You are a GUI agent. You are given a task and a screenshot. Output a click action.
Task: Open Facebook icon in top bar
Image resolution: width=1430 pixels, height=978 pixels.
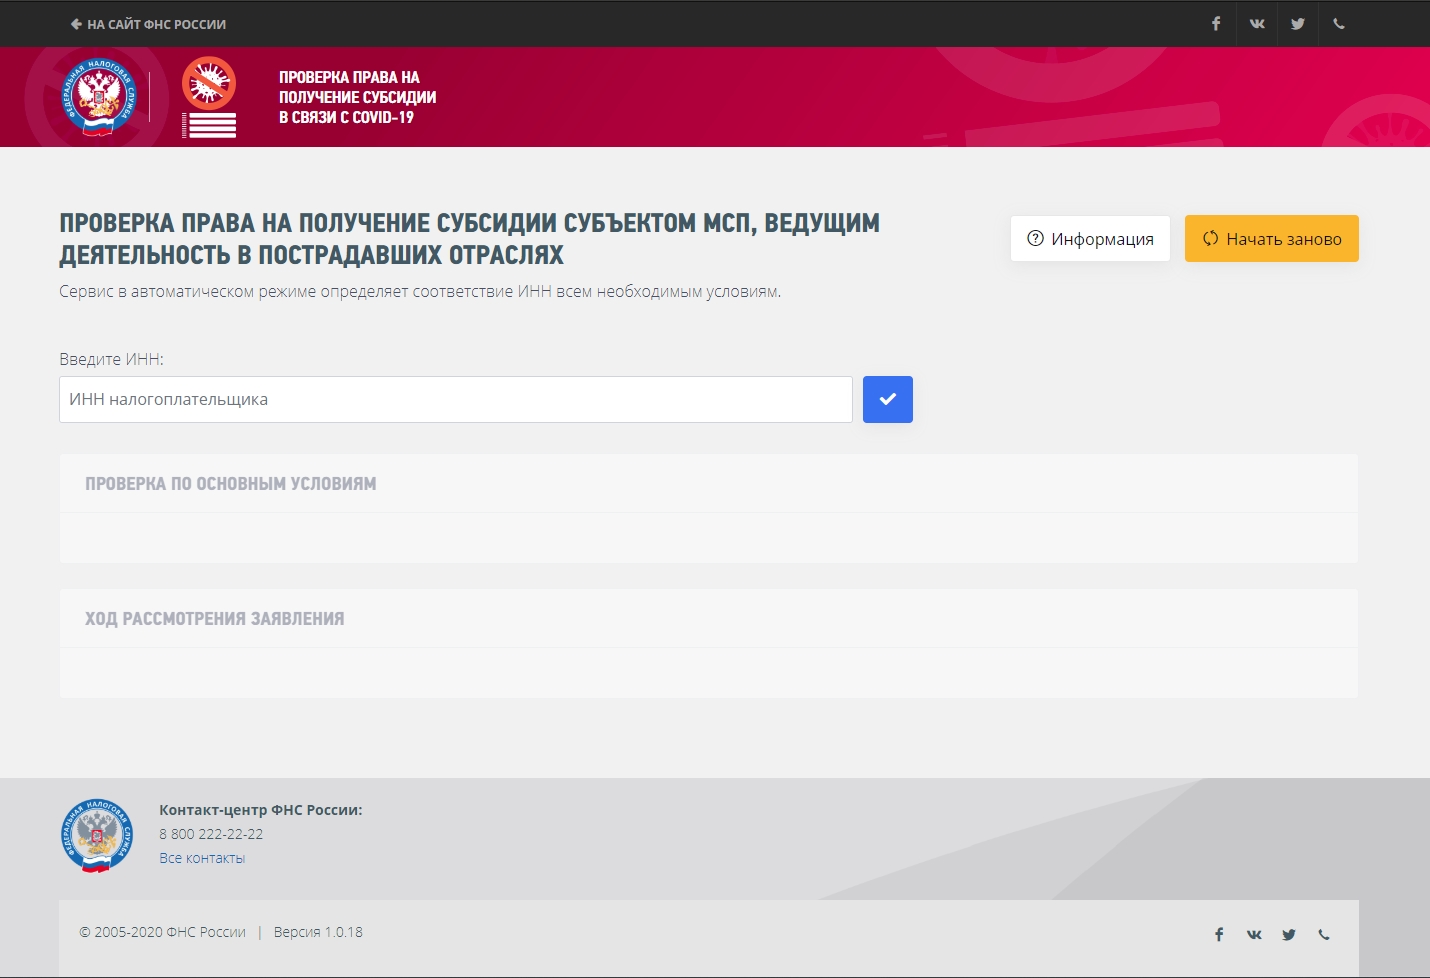point(1216,24)
